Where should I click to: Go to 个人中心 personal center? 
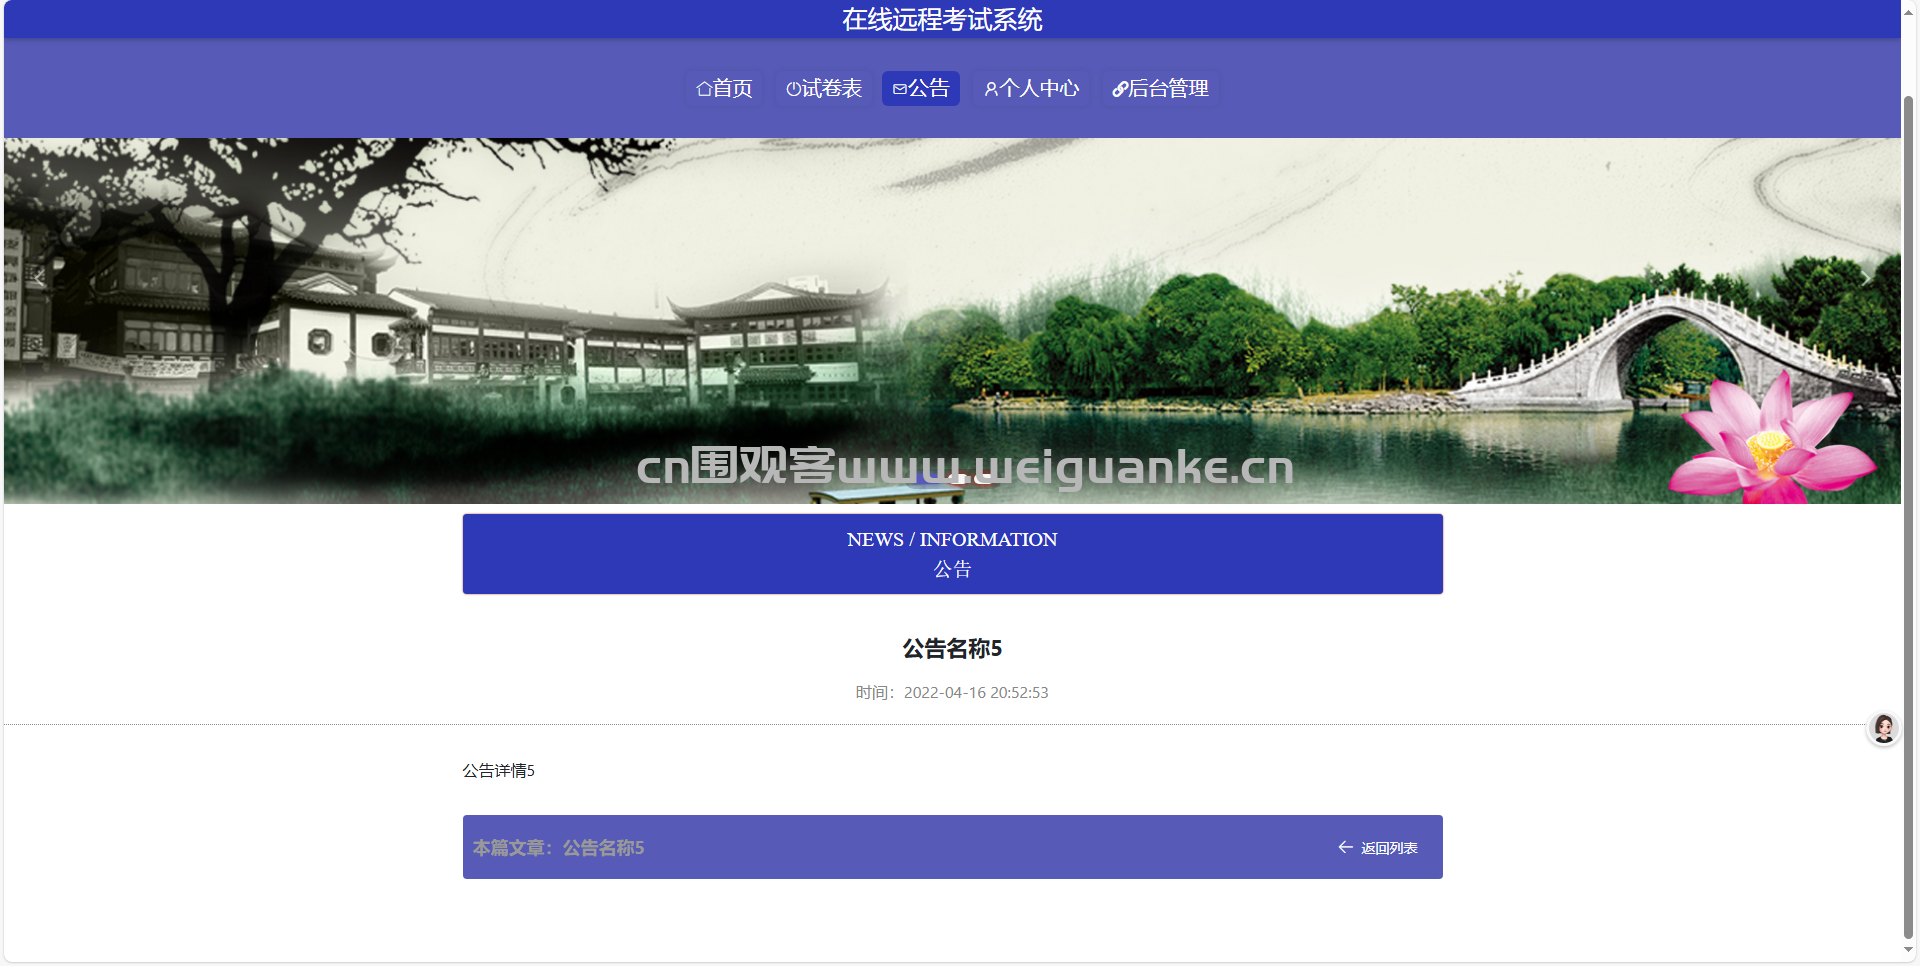click(x=1031, y=88)
